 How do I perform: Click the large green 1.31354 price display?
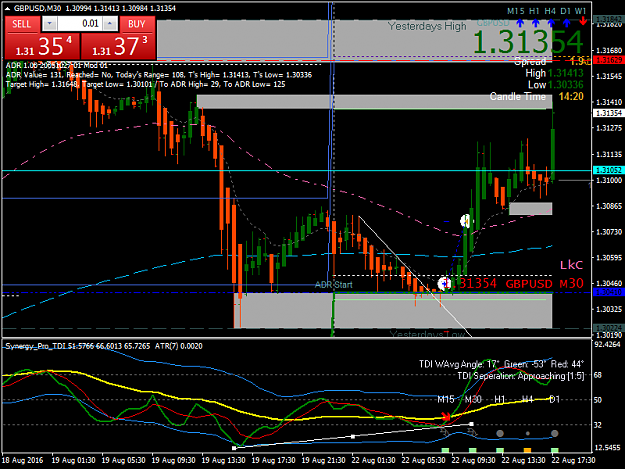coord(528,42)
